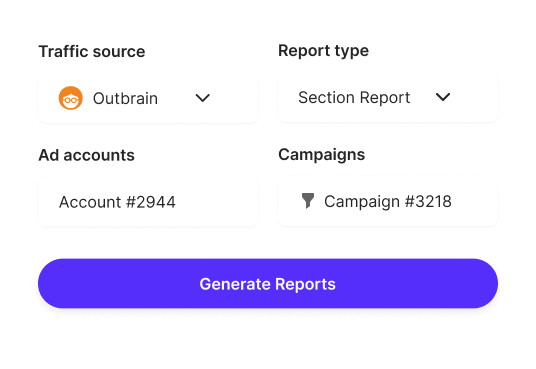536x369 pixels.
Task: Expand the Traffic source chevron arrow
Action: tap(202, 98)
